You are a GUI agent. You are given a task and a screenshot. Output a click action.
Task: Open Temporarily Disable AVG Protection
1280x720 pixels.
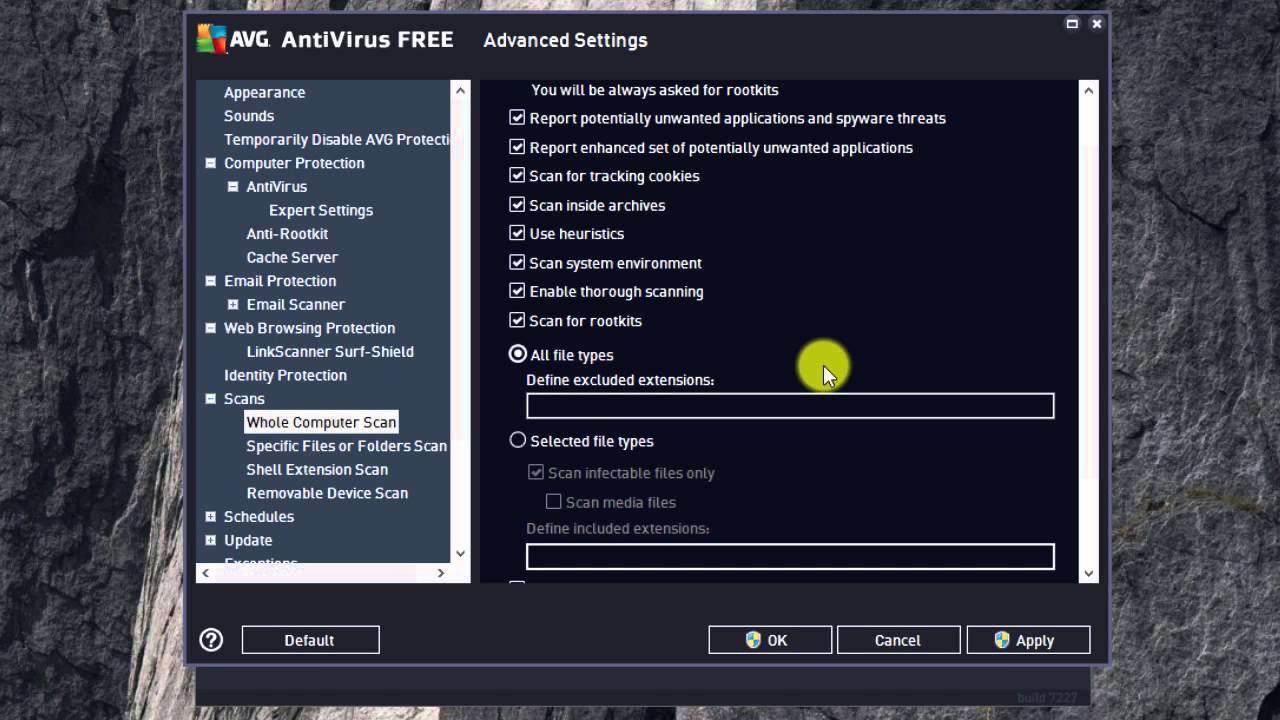[337, 140]
